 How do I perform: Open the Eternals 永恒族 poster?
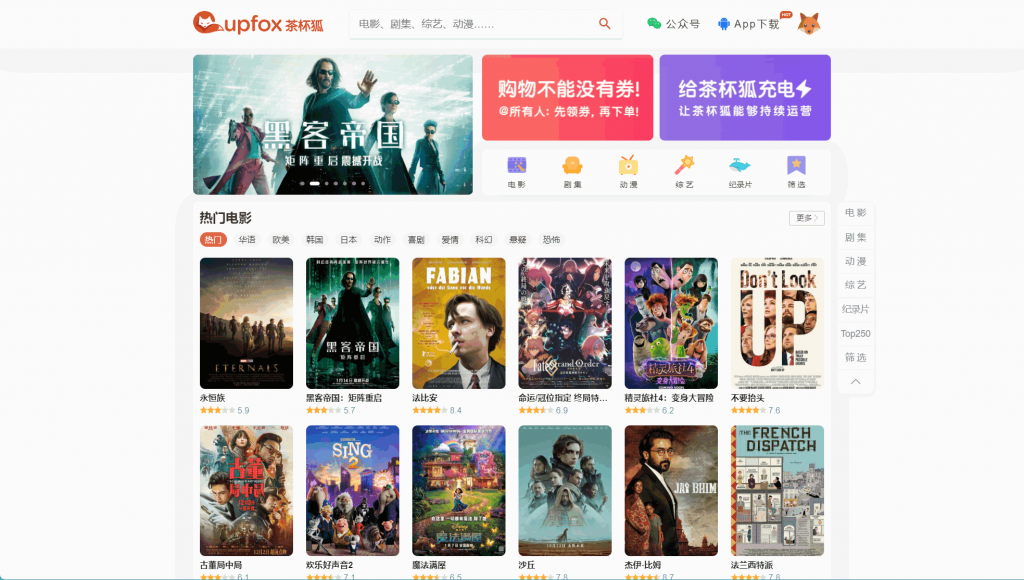point(246,323)
